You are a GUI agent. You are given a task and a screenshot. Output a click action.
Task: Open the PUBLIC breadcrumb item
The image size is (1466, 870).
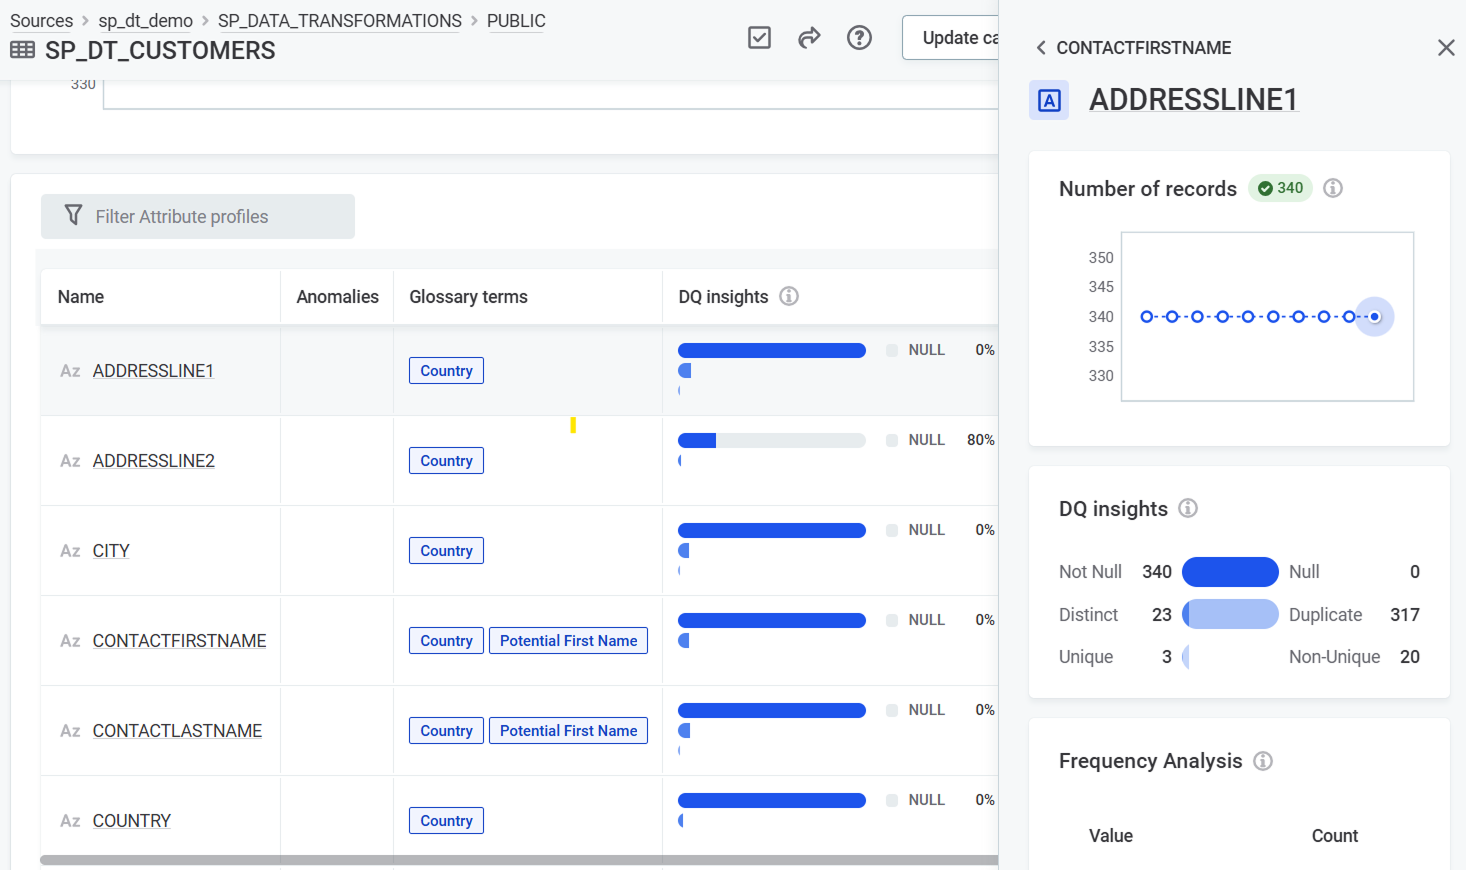[x=515, y=20]
